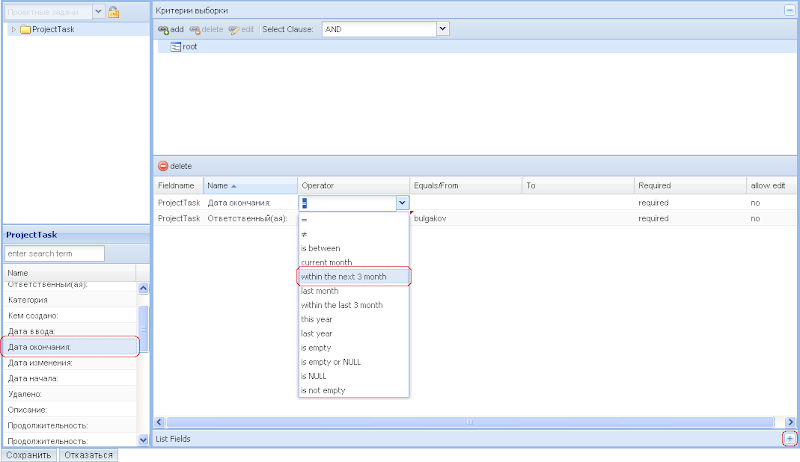Choose 'is between' from the operator list
Image resolution: width=800 pixels, height=462 pixels.
(321, 248)
